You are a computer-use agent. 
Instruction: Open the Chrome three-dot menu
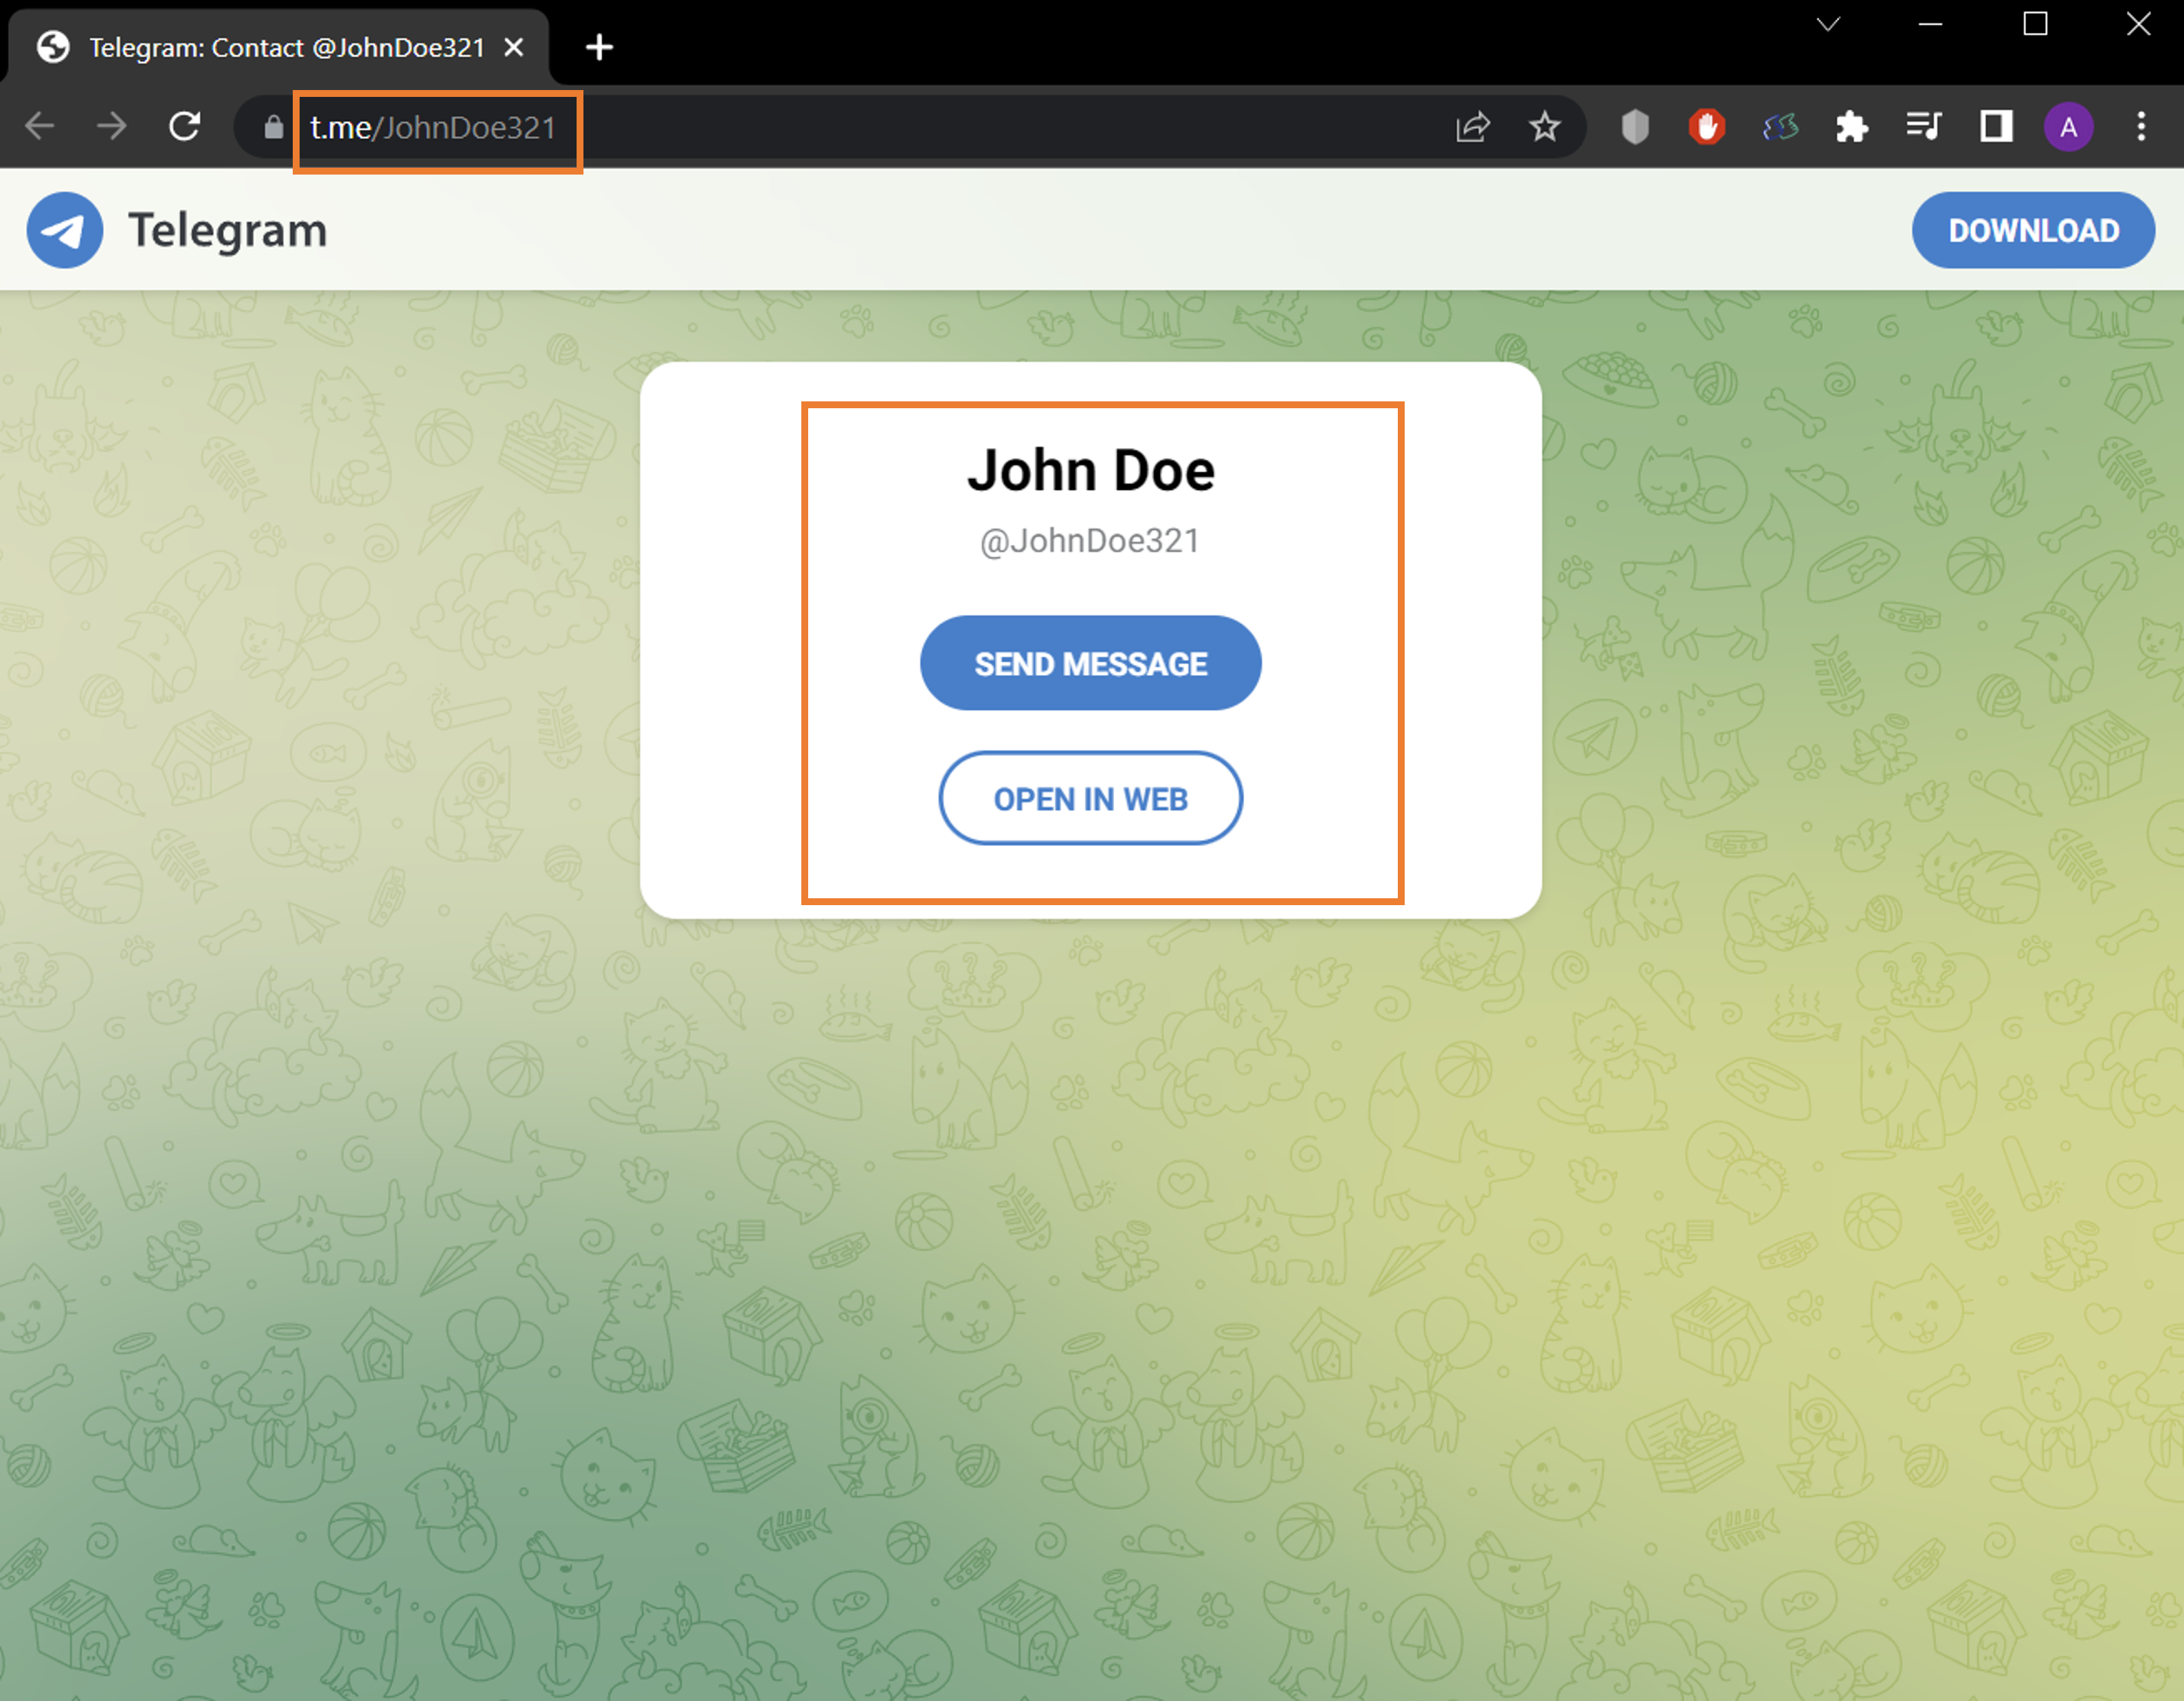[x=2141, y=127]
